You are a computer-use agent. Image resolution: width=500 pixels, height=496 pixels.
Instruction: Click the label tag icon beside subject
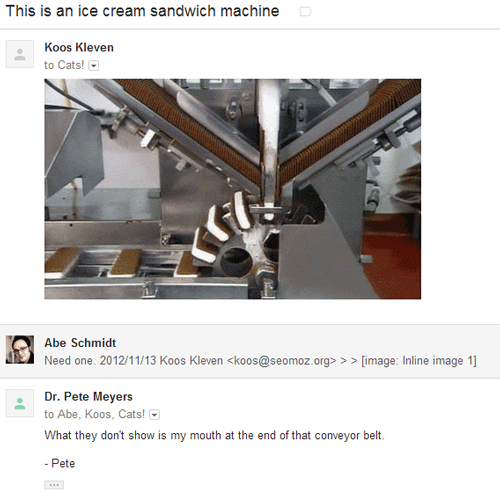[305, 12]
